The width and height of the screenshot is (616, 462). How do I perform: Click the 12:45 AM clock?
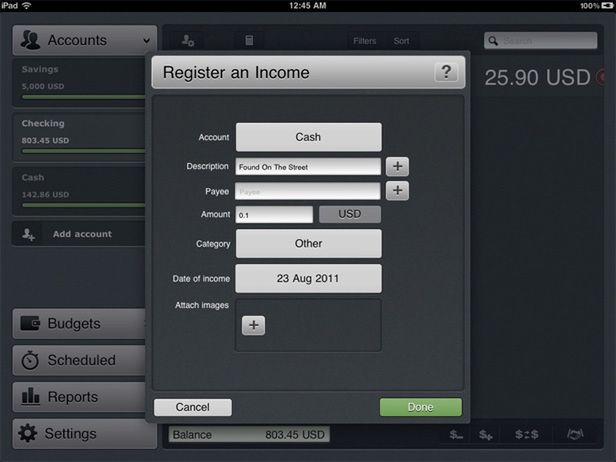pyautogui.click(x=308, y=6)
